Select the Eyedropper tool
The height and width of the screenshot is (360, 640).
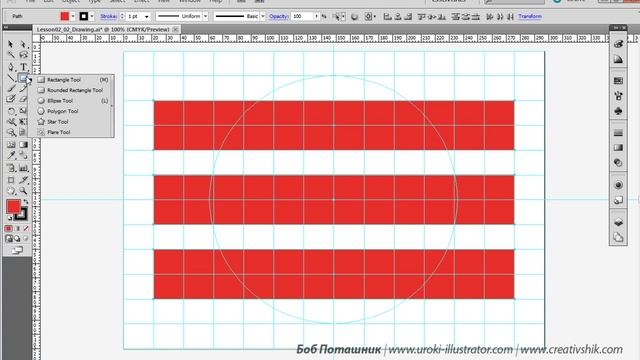11,156
